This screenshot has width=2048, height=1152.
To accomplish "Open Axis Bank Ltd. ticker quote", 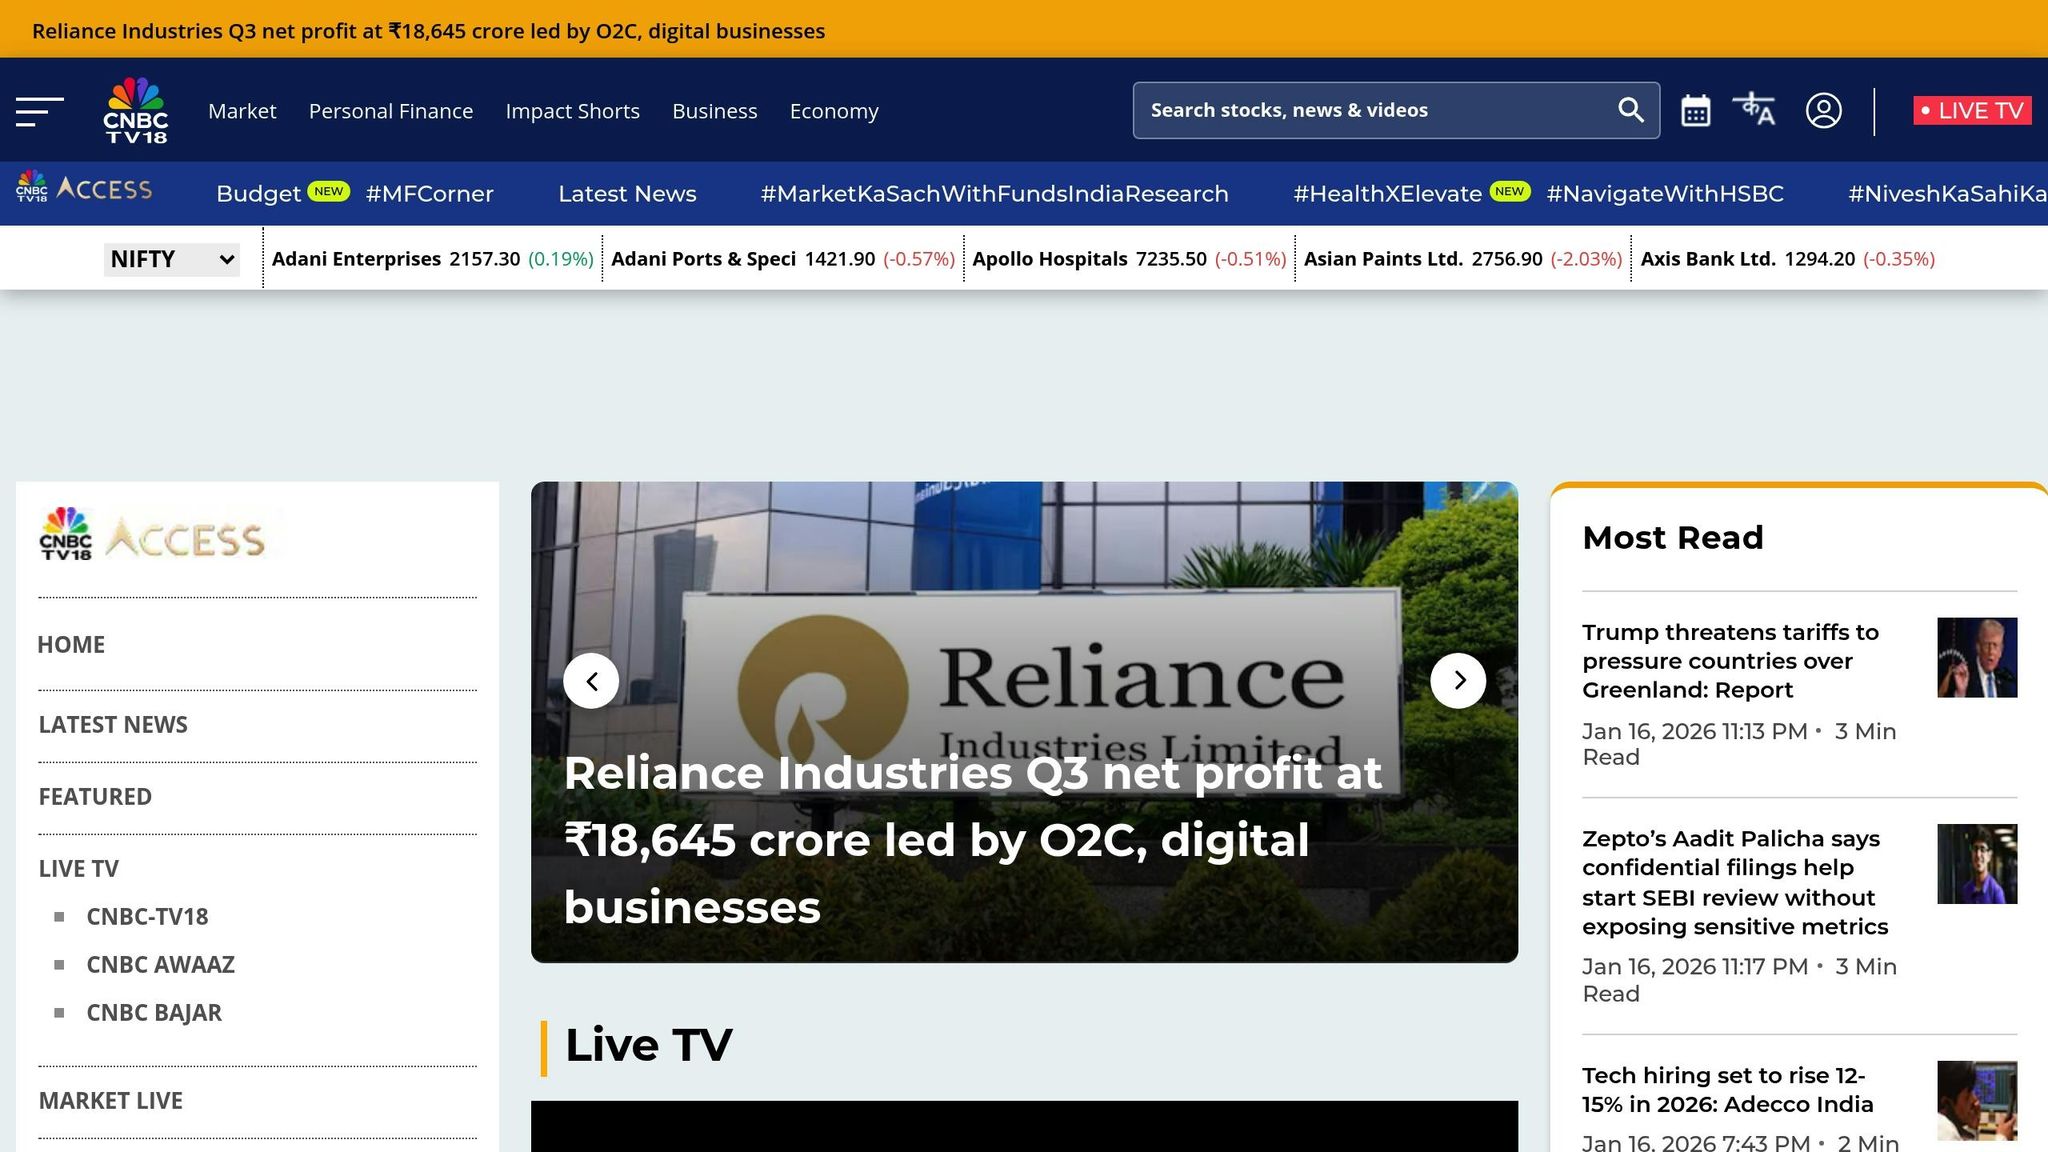I will click(1788, 259).
